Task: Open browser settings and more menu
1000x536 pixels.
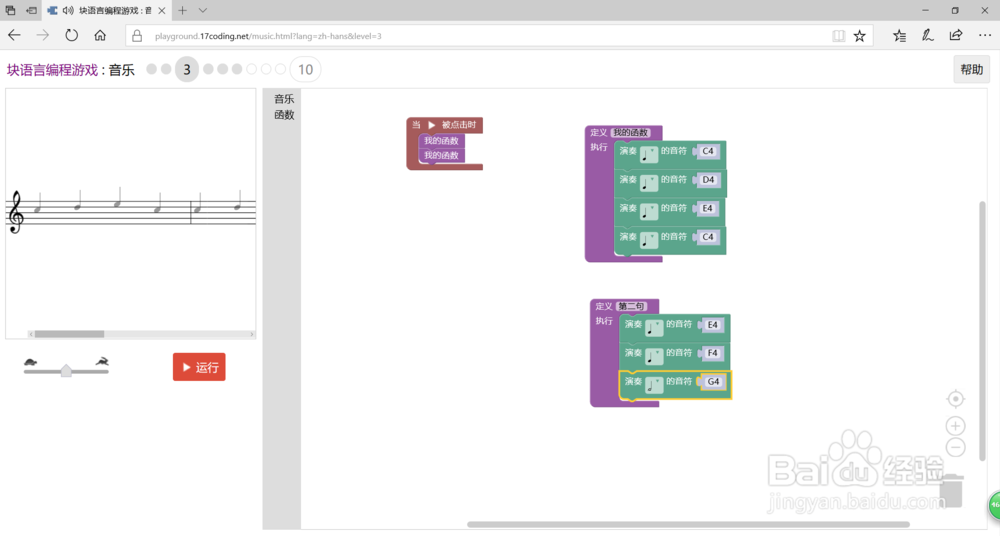Action: click(985, 36)
